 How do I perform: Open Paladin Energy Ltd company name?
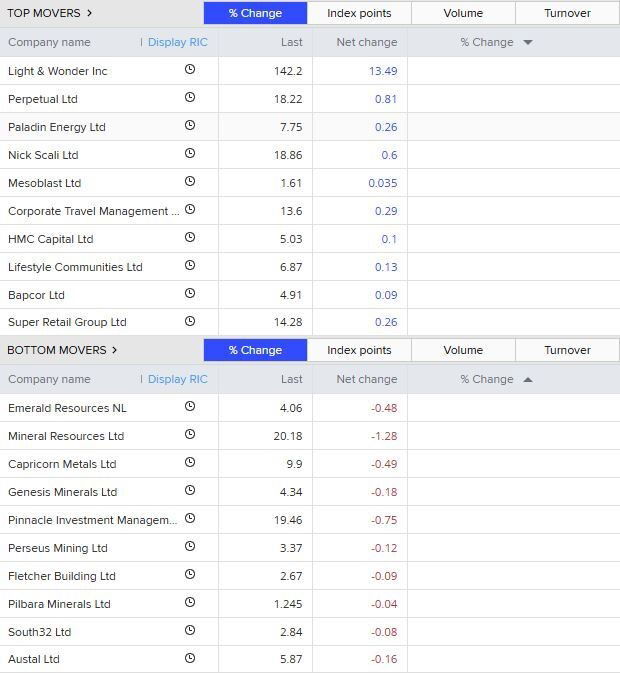[57, 127]
